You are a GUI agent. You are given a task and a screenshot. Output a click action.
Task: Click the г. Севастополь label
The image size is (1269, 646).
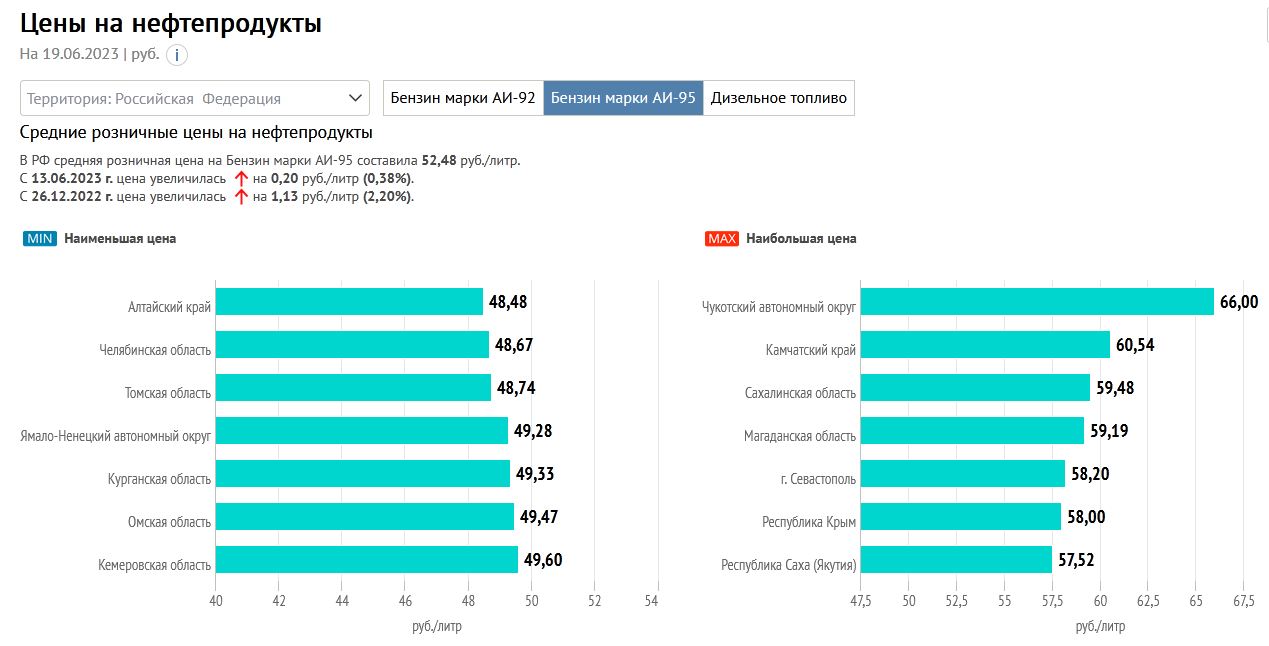click(817, 479)
